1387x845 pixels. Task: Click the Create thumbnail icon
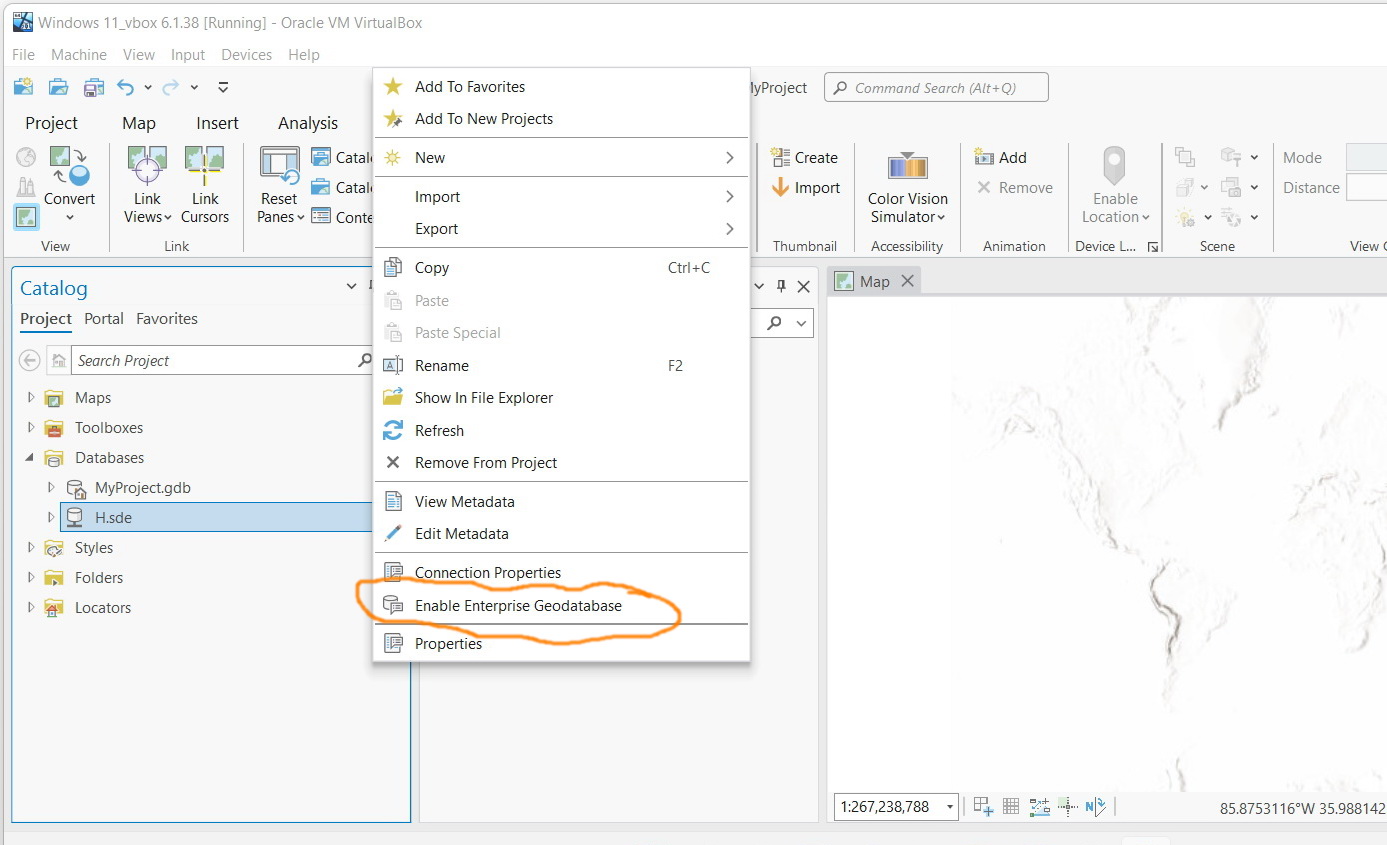point(781,157)
